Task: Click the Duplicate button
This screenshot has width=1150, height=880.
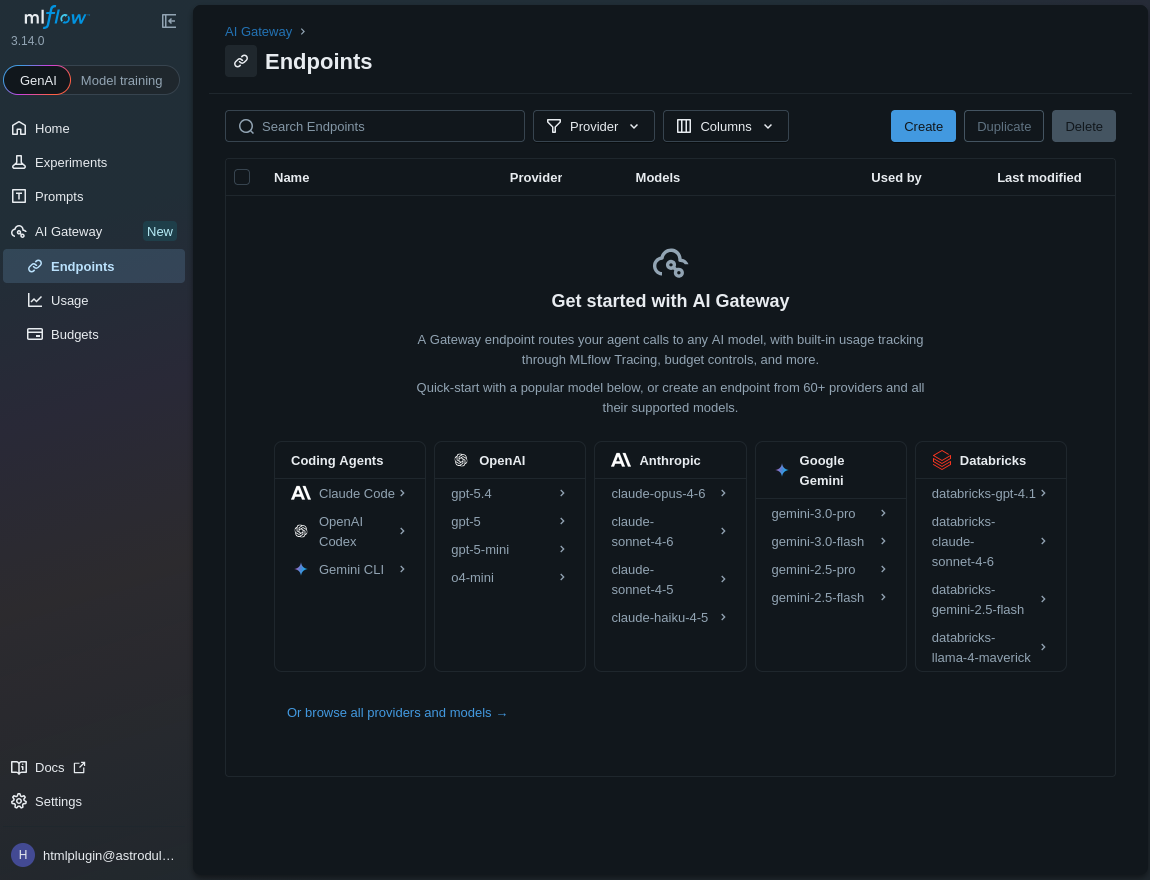Action: point(1003,126)
